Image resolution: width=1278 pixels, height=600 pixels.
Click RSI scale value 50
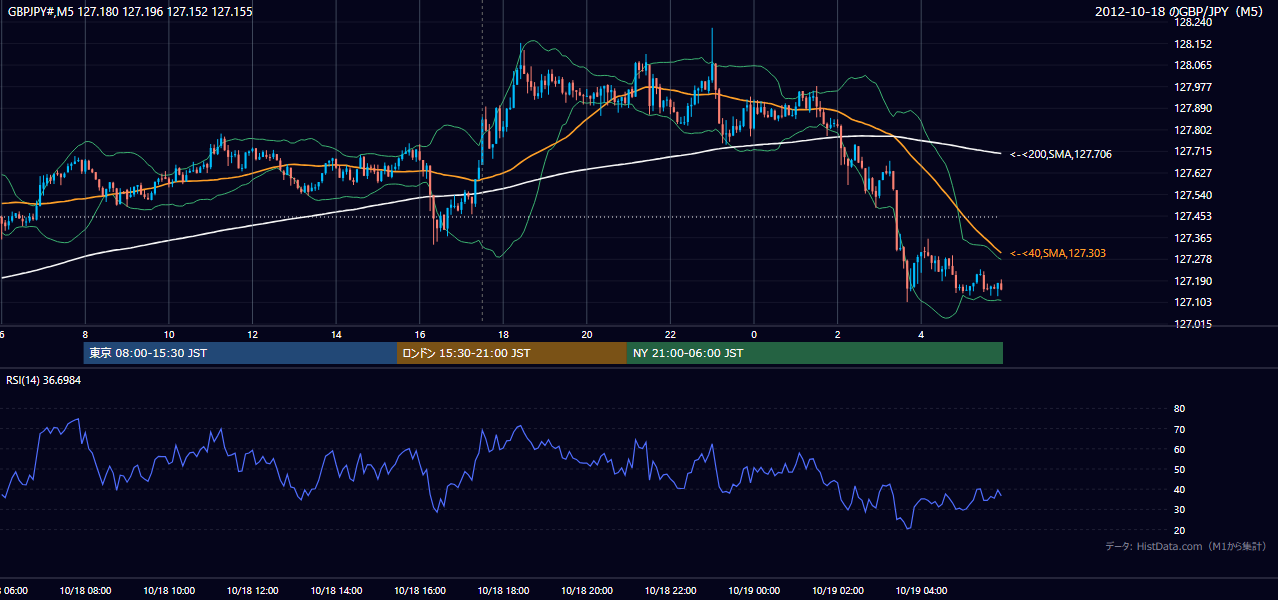pyautogui.click(x=1179, y=469)
